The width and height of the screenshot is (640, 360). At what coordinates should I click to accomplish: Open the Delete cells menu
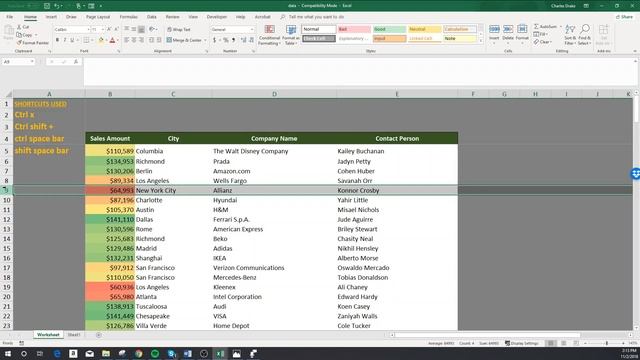(x=508, y=33)
